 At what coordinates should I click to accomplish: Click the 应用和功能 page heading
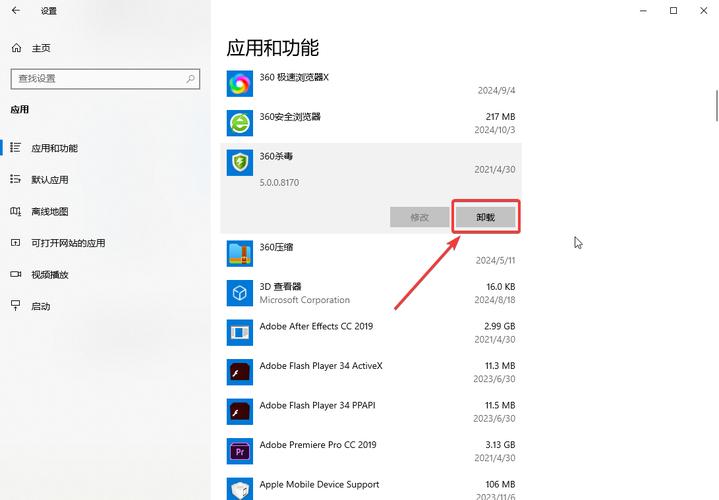pyautogui.click(x=273, y=48)
